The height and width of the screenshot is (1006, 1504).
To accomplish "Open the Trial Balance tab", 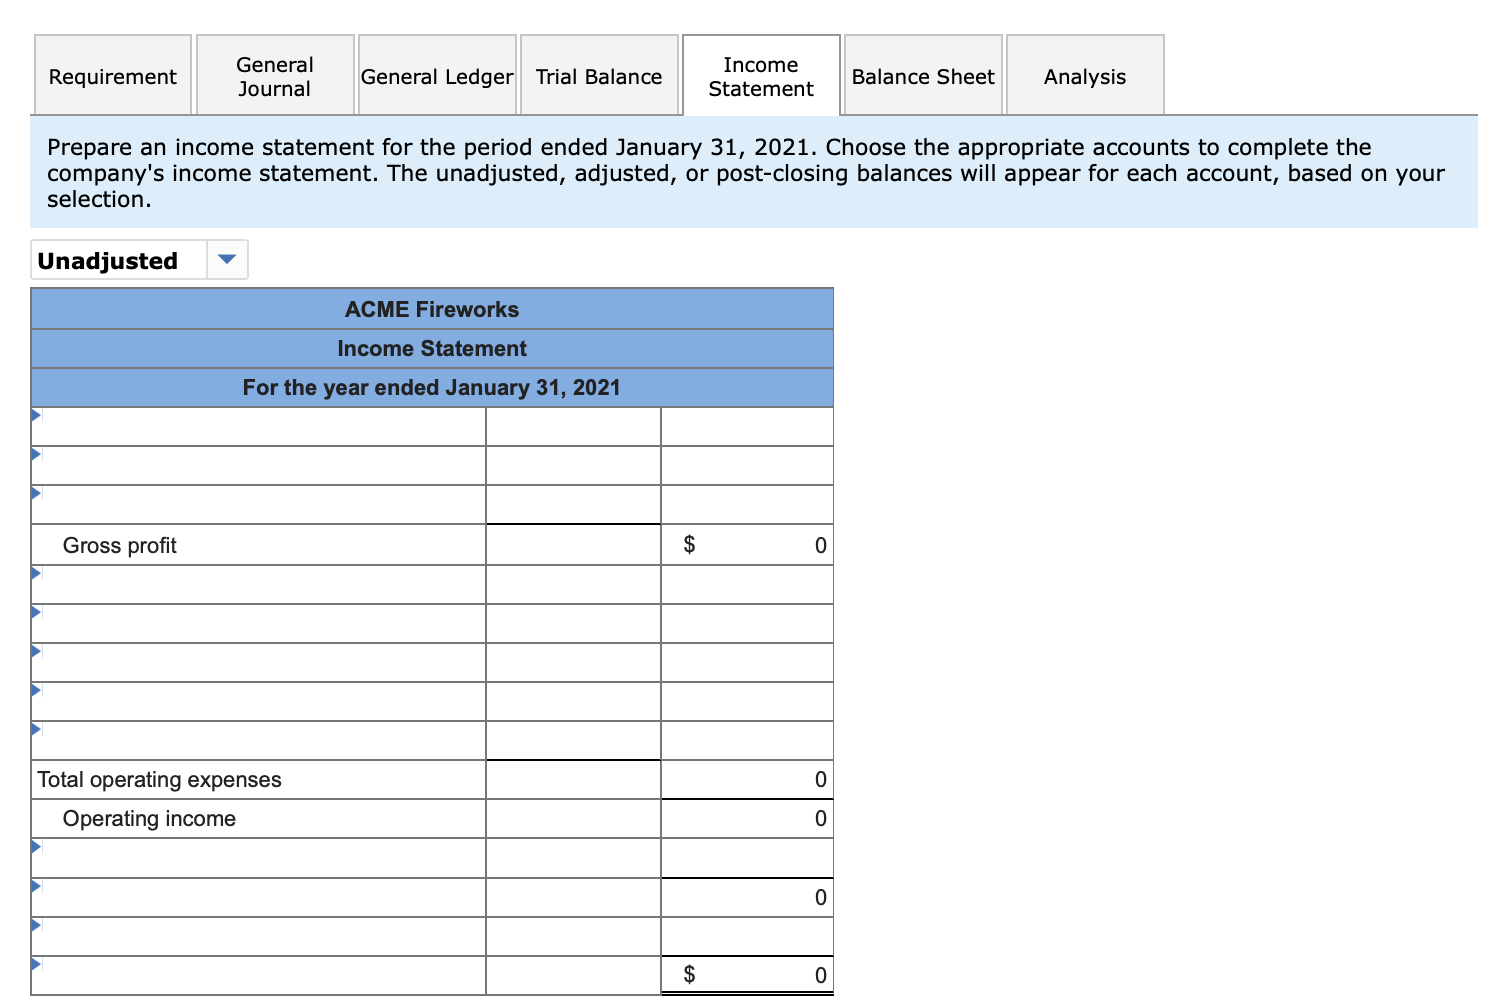I will click(x=599, y=76).
